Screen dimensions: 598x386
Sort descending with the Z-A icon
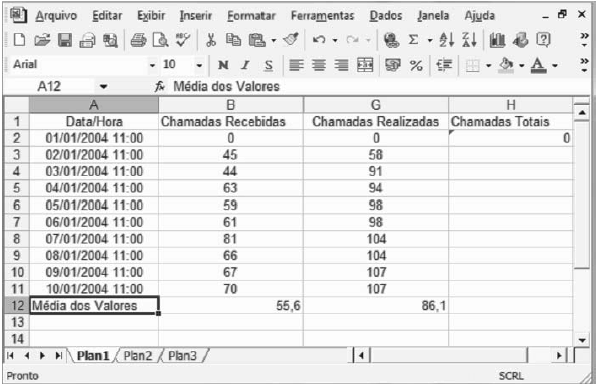(469, 40)
